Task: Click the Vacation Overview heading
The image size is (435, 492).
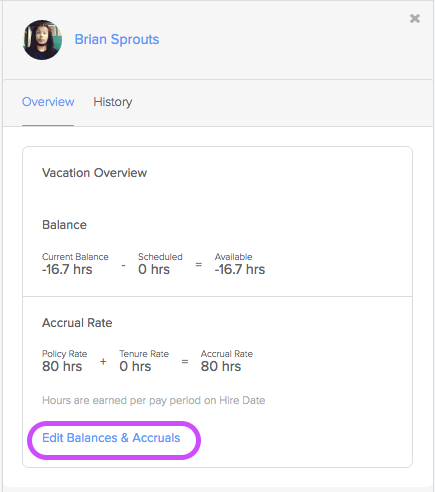Action: click(x=94, y=173)
